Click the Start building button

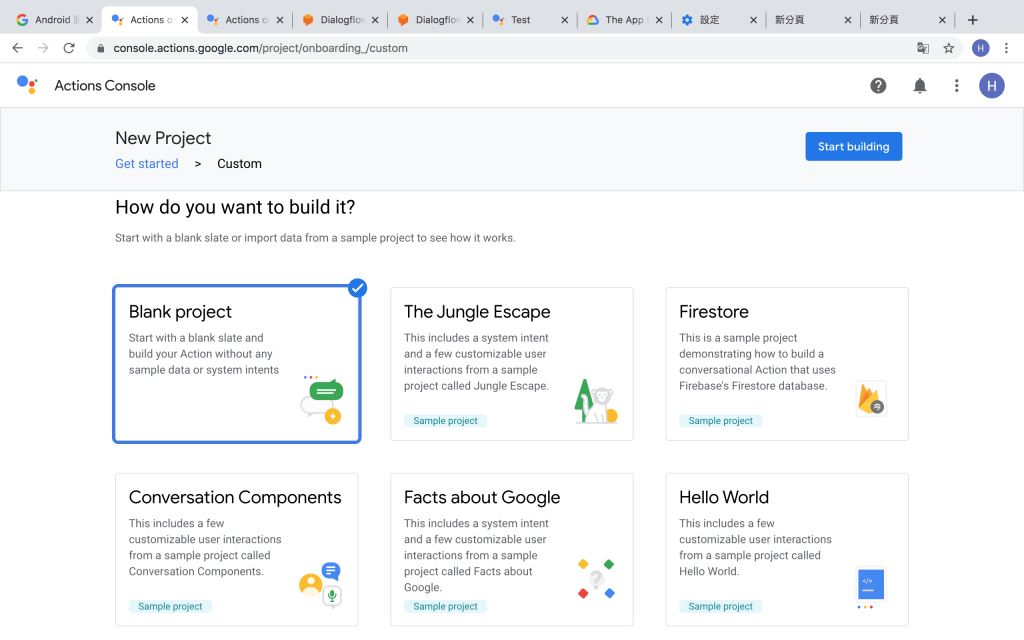(853, 147)
